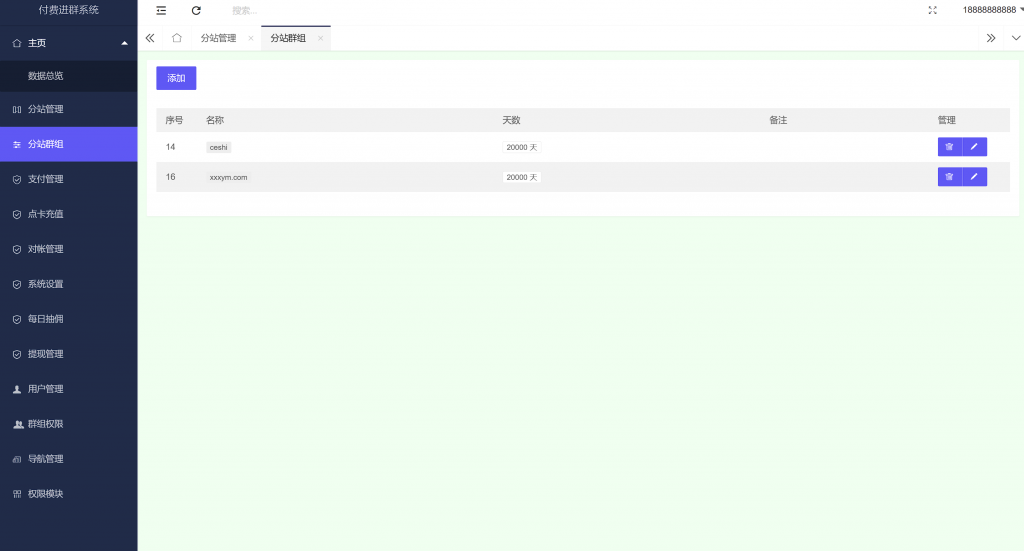
Task: Click the 添加 button
Action: (176, 78)
